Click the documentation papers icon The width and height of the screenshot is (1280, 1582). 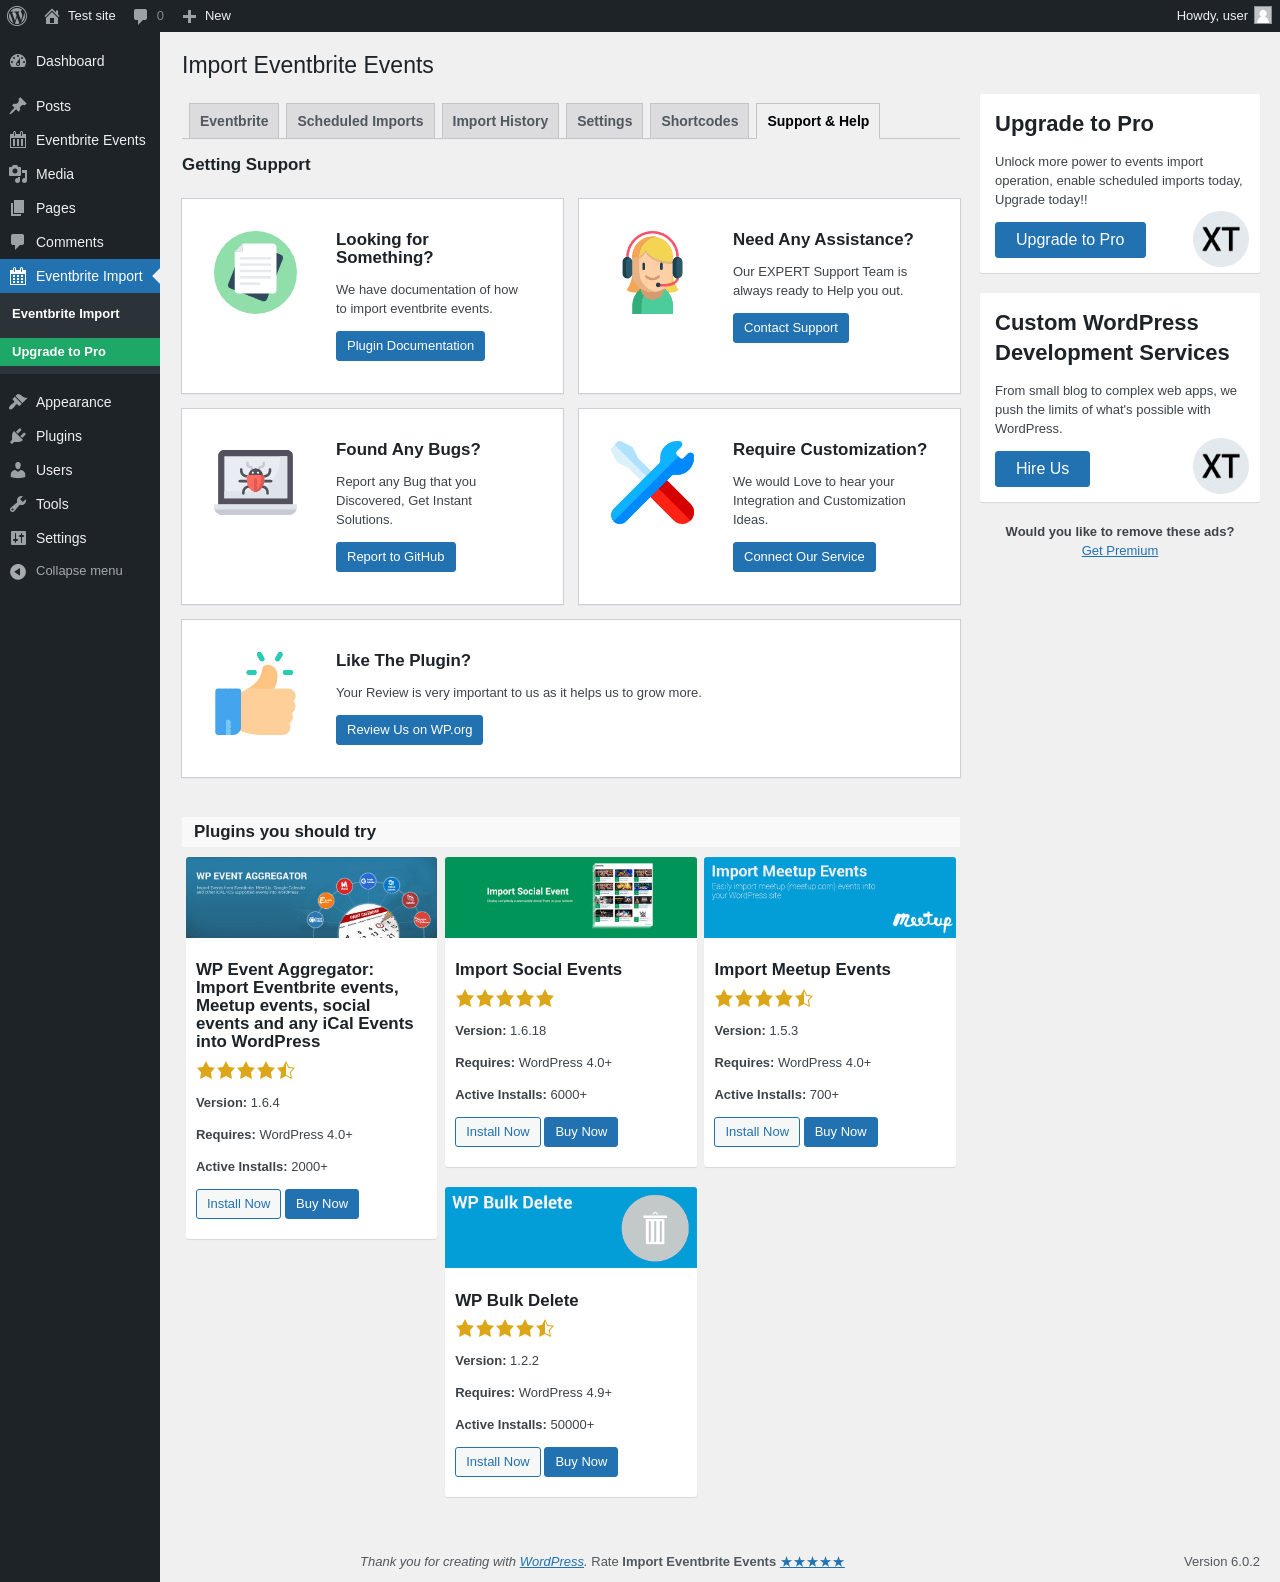click(256, 272)
